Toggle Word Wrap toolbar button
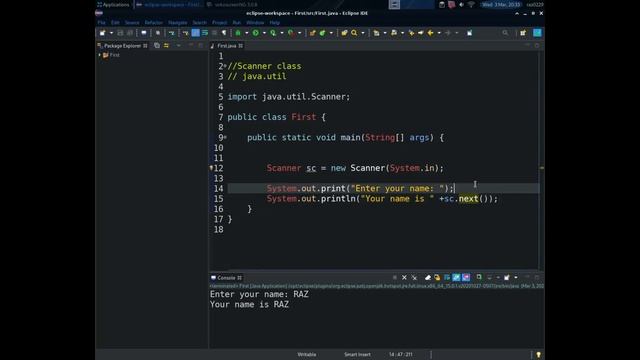Screen dimensions: 640x360 click(x=205, y=33)
